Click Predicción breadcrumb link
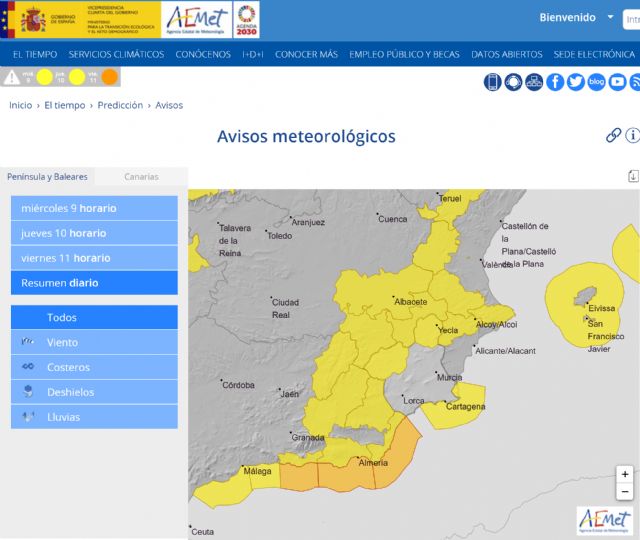Viewport: 640px width, 540px height. (120, 105)
